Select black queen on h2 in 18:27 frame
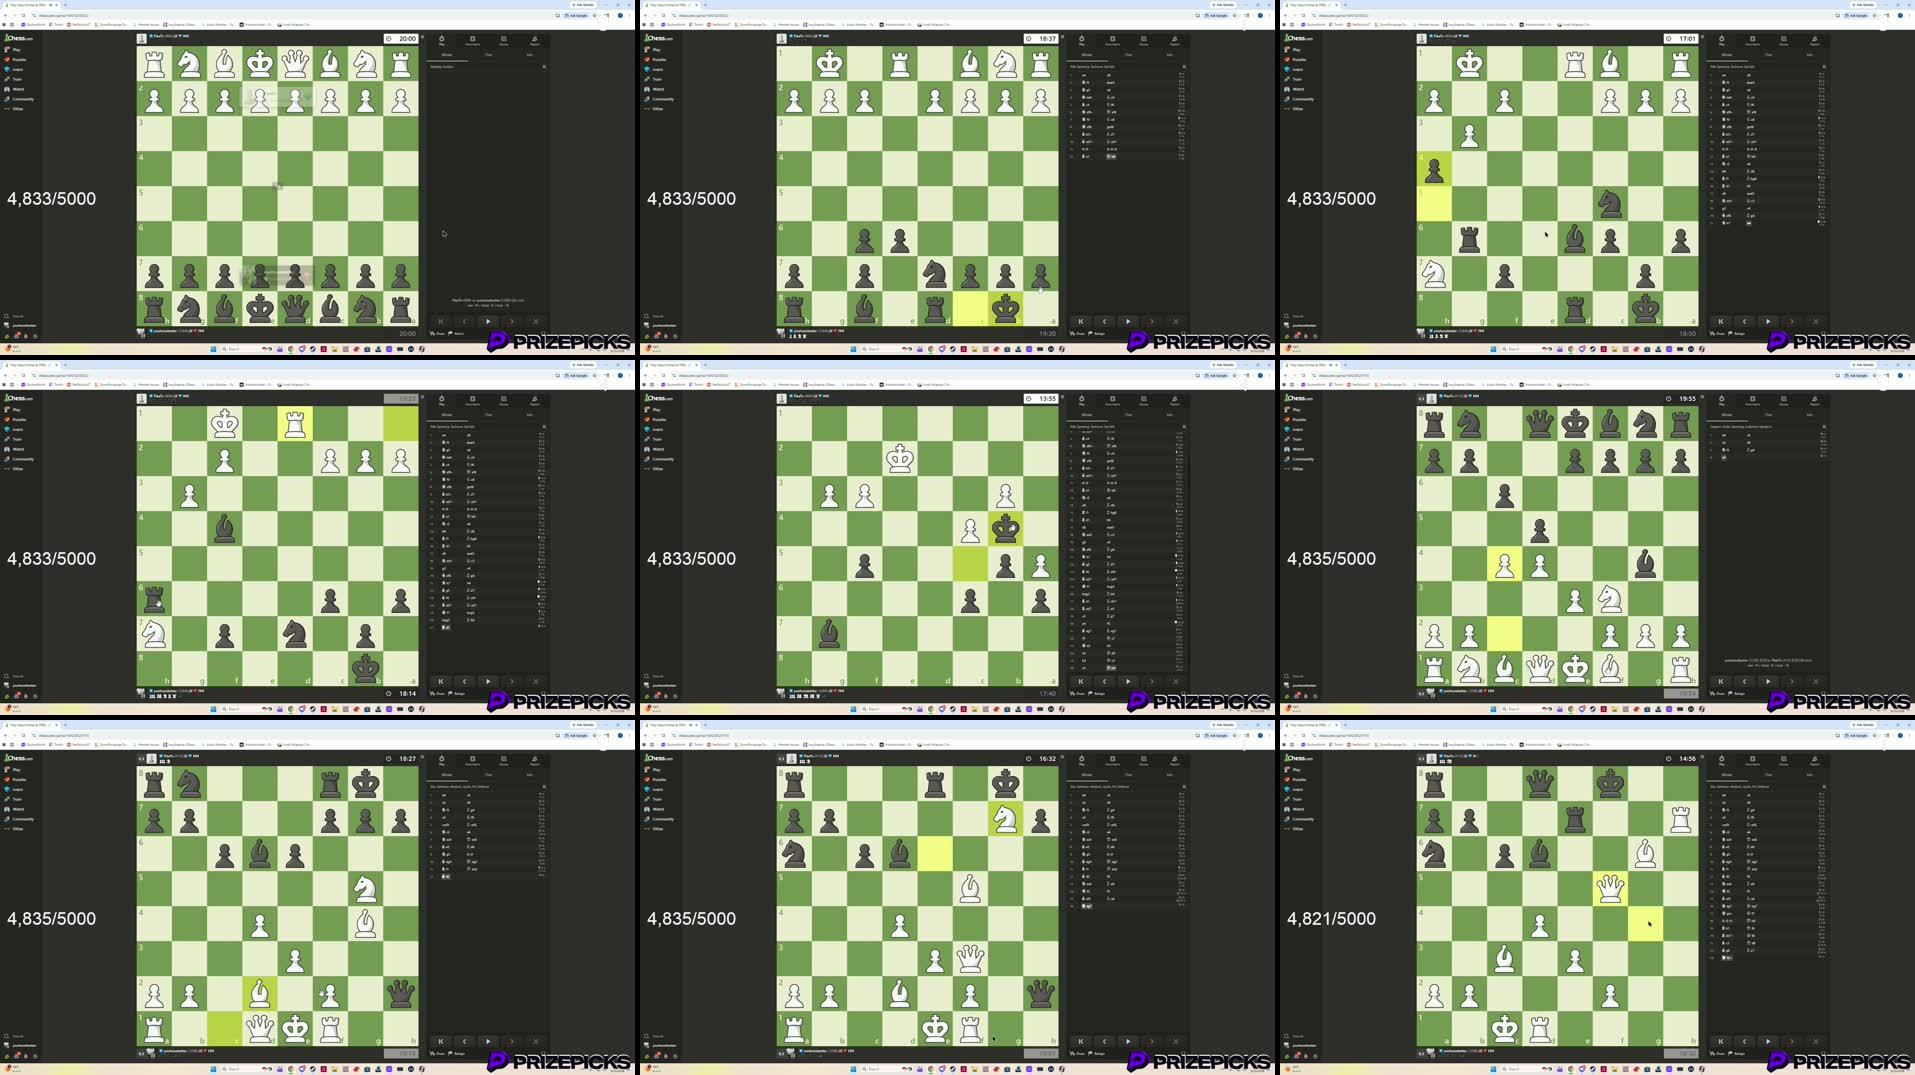Image resolution: width=1915 pixels, height=1075 pixels. pyautogui.click(x=401, y=994)
